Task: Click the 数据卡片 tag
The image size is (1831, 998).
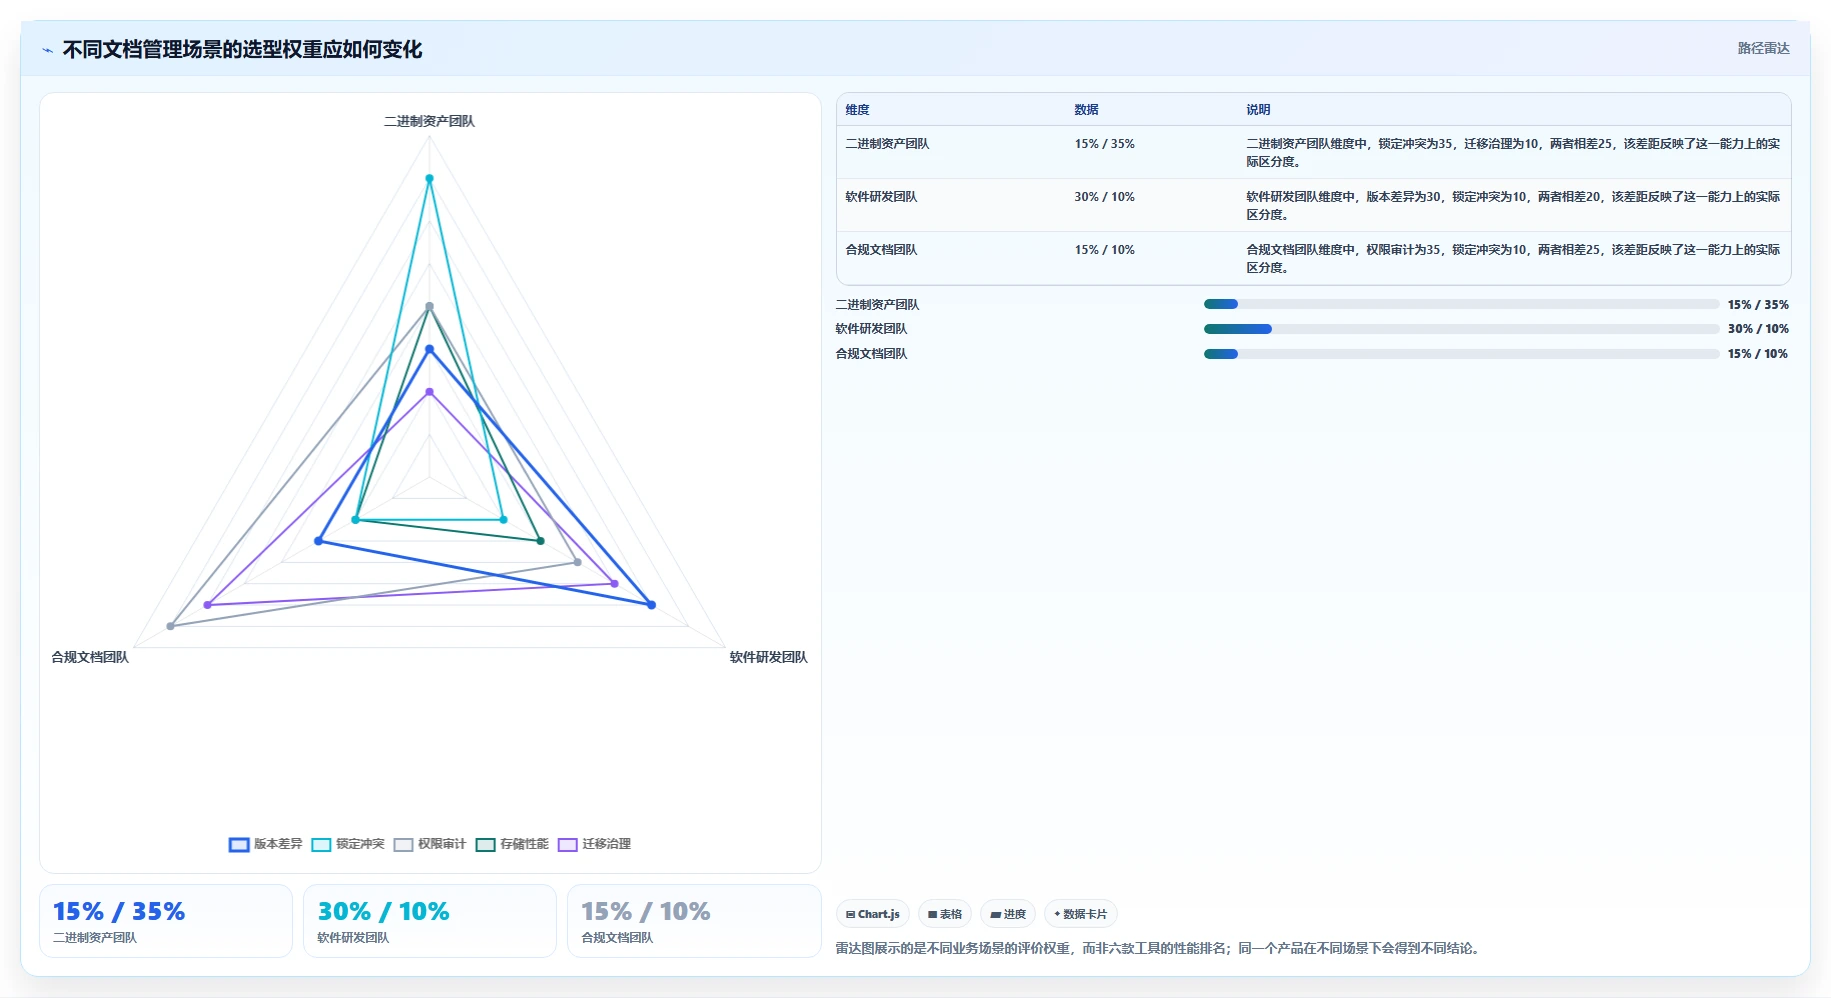Action: pyautogui.click(x=1081, y=914)
